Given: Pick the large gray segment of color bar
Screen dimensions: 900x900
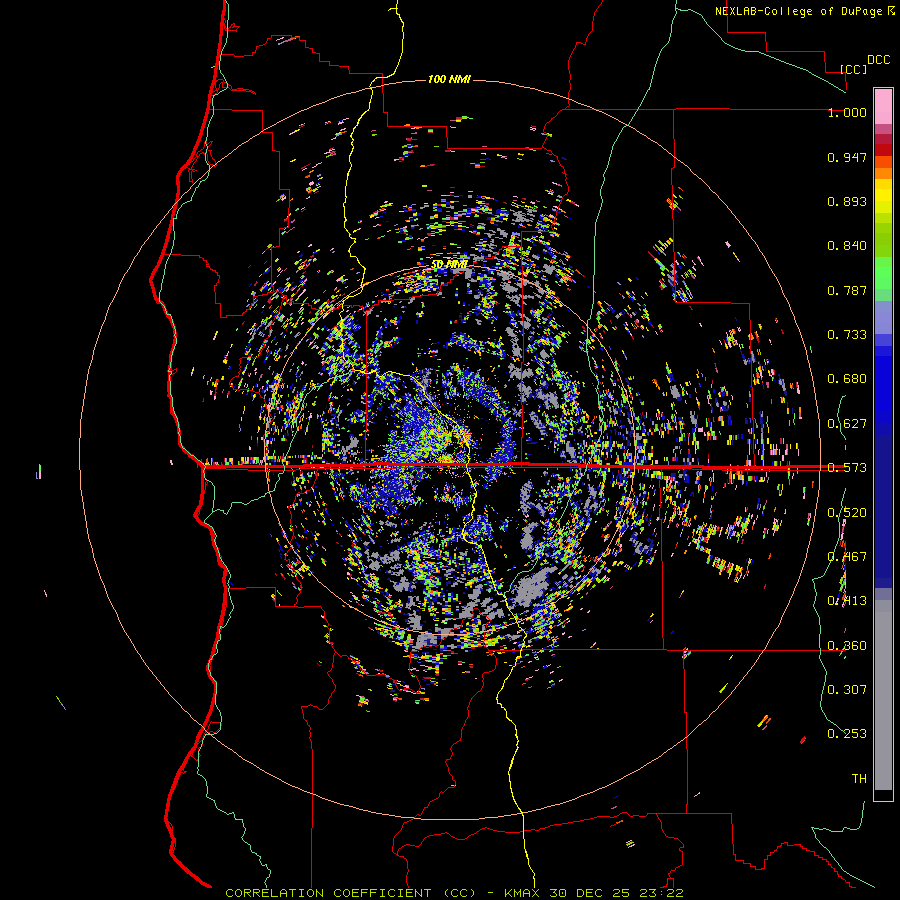Looking at the screenshot, I should point(883,695).
